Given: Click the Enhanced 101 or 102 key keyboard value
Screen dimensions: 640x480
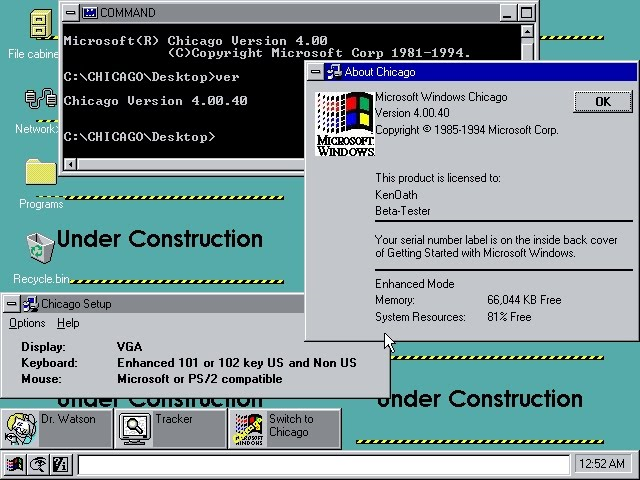Looking at the screenshot, I should pyautogui.click(x=237, y=363).
